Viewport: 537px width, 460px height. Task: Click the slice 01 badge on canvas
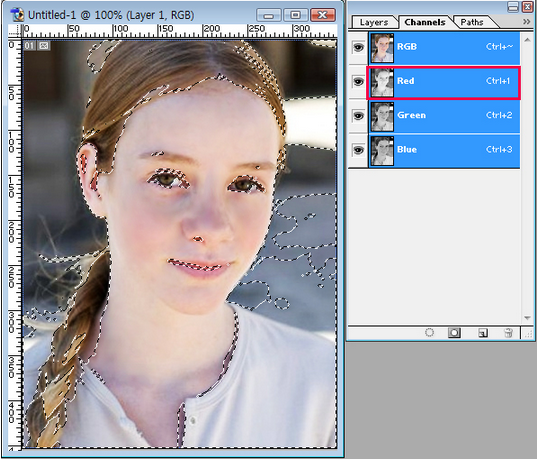pos(29,46)
